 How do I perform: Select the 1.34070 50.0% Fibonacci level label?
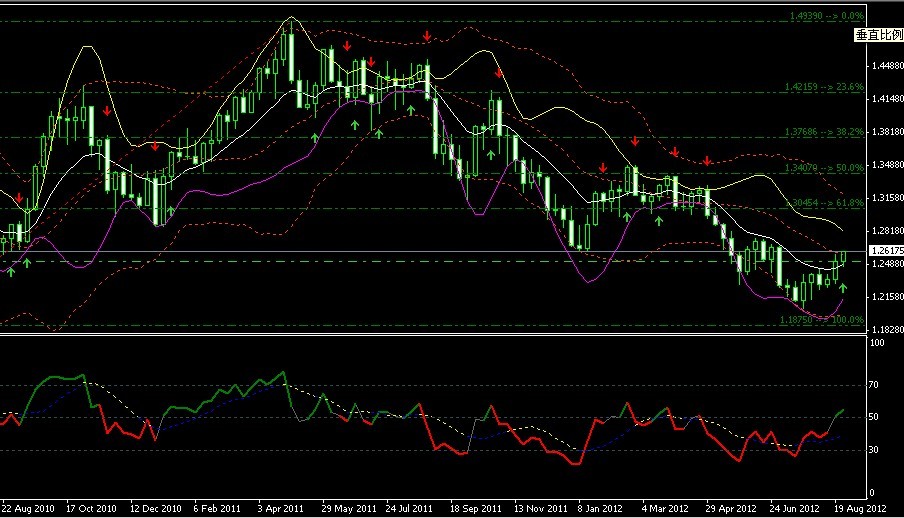click(x=824, y=168)
